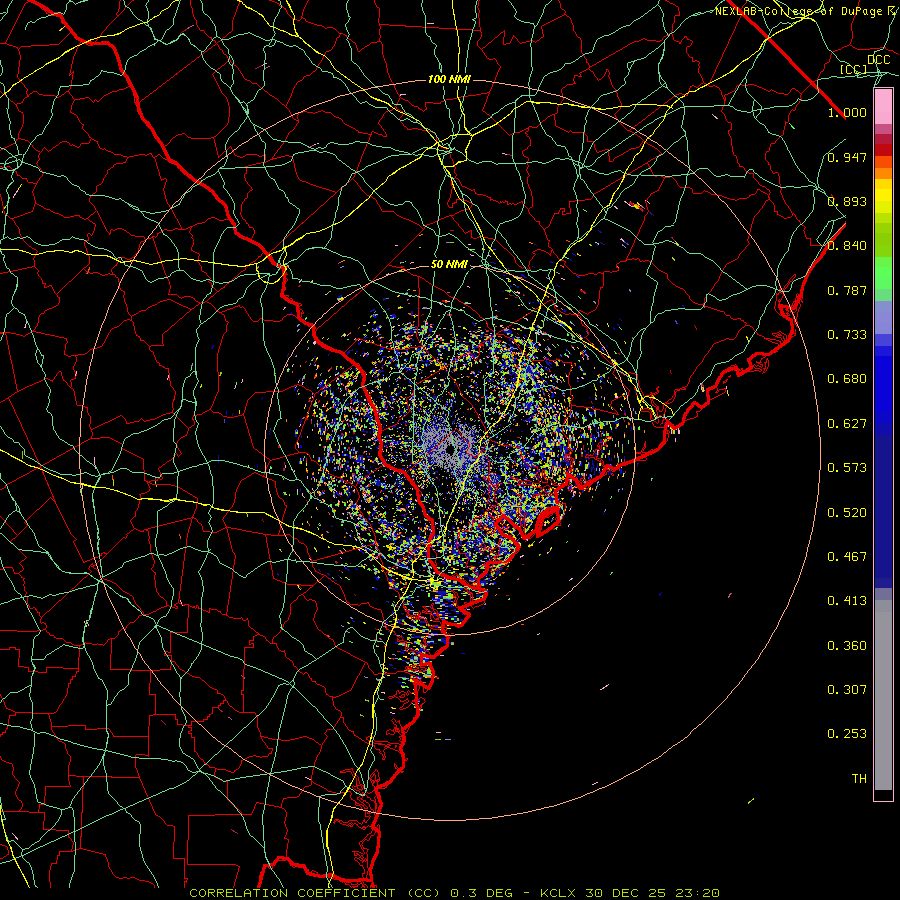The width and height of the screenshot is (900, 900).
Task: Click the 100 NMI range ring label
Action: pyautogui.click(x=449, y=79)
